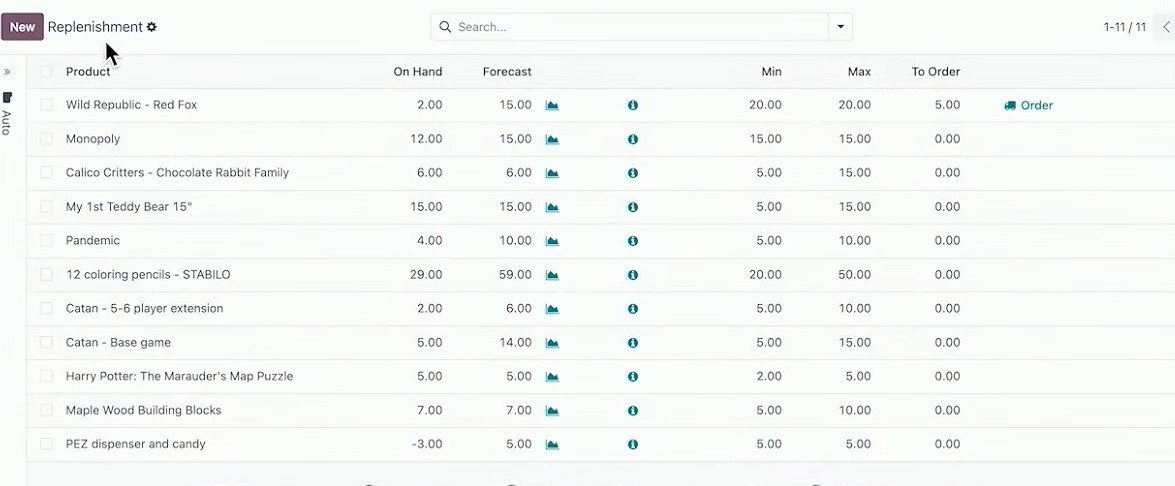Image resolution: width=1175 pixels, height=486 pixels.
Task: Show replenishment info for Catan - Base game
Action: point(632,343)
